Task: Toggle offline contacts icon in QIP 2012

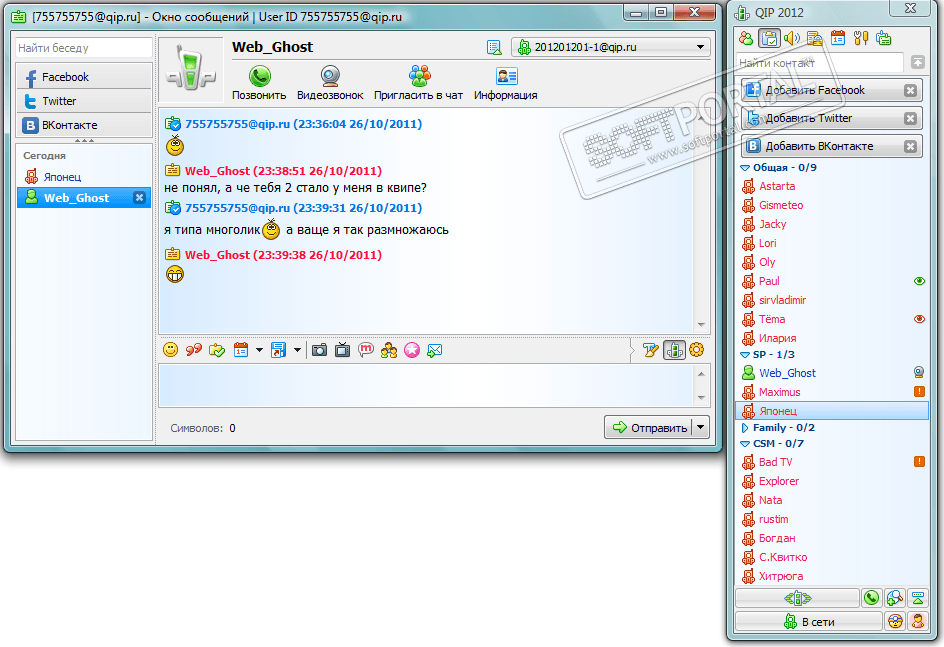Action: pos(747,39)
